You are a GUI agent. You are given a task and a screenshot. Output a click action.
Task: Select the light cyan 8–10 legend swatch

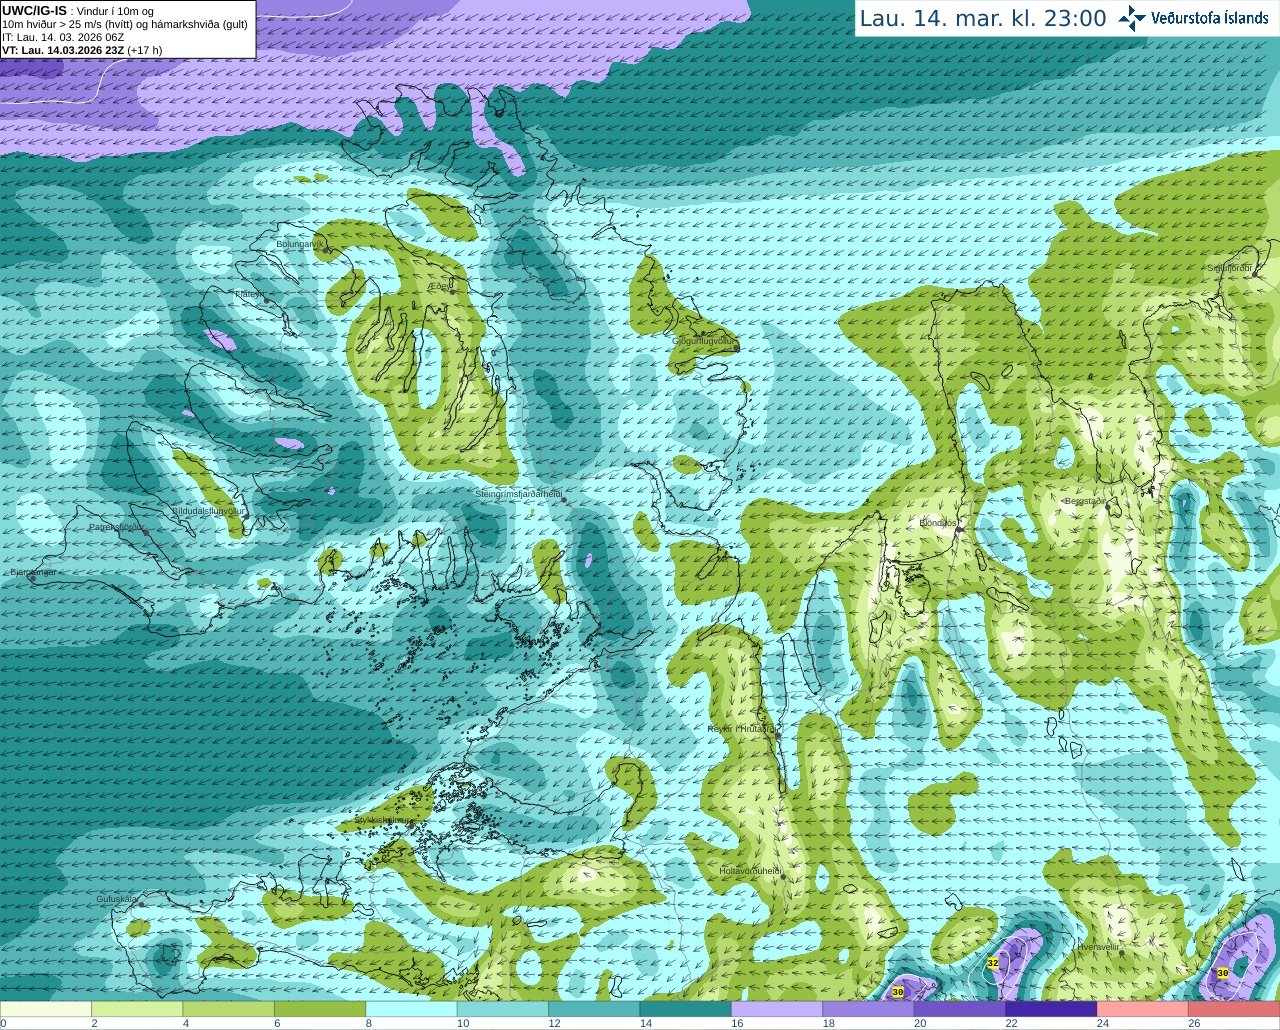(411, 1009)
